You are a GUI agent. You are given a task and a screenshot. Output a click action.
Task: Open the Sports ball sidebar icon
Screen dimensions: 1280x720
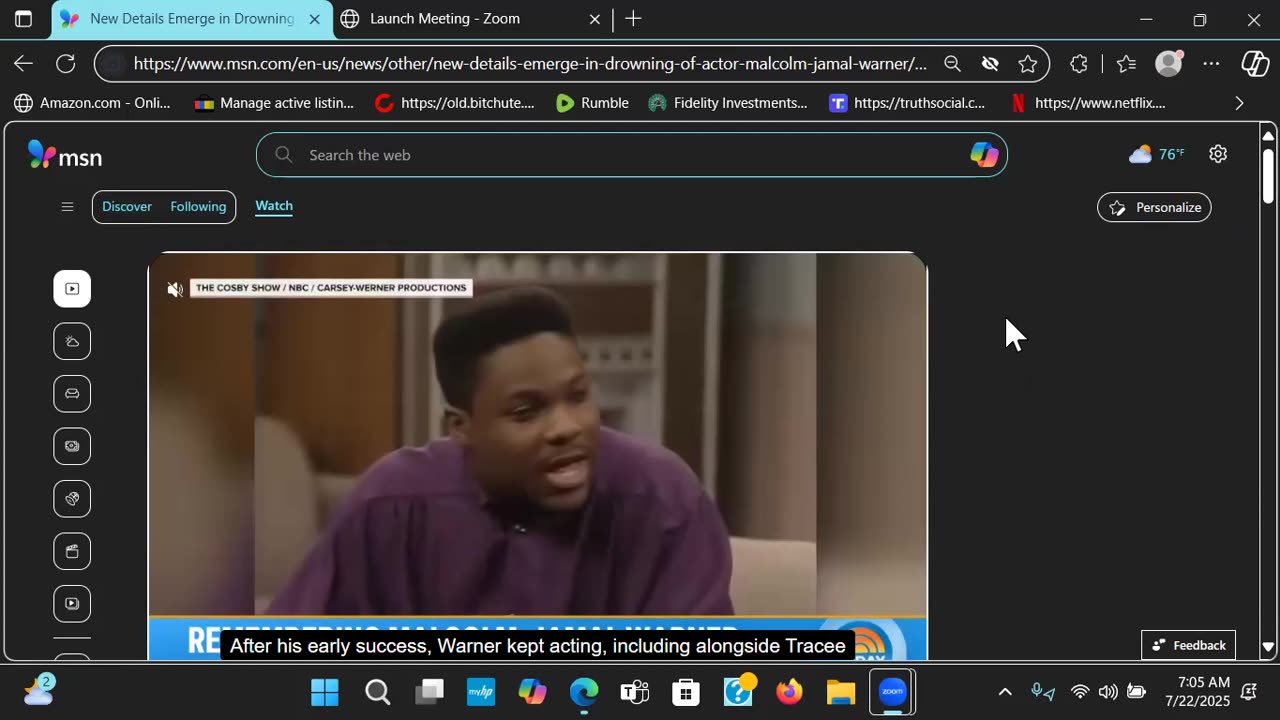click(72, 499)
